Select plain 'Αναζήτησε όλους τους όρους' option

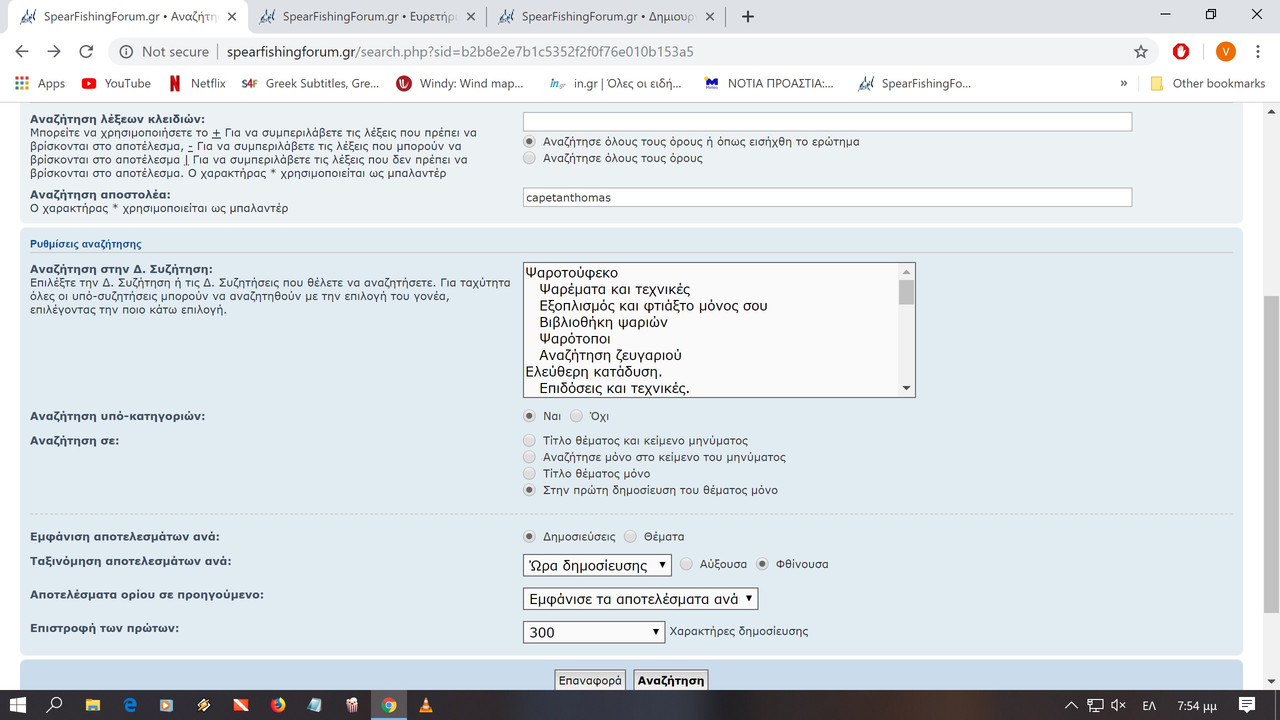[529, 158]
